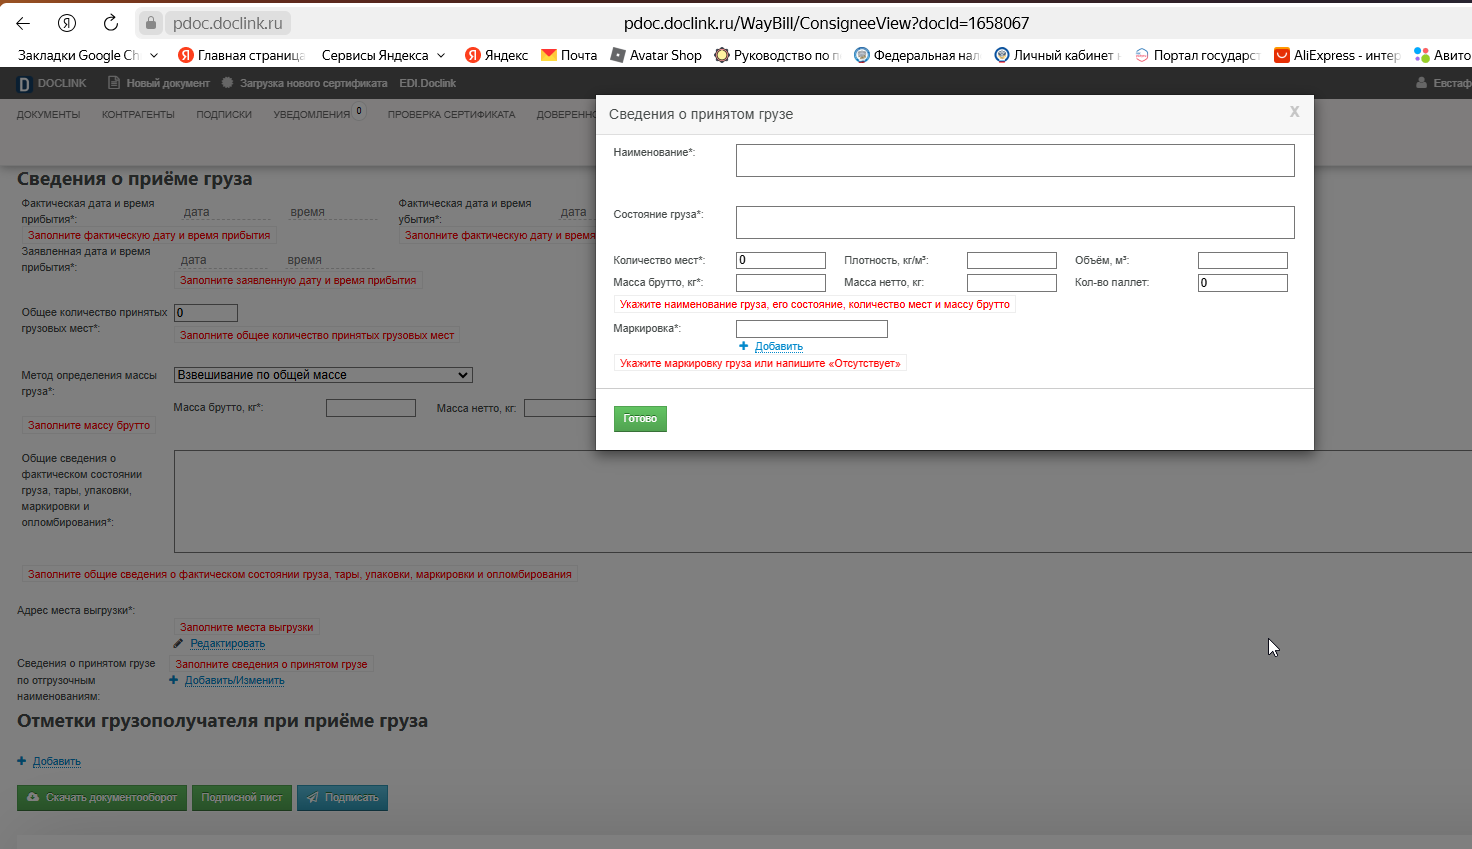1472x849 pixels.
Task: Click the plus icon next to Добавить in dialog
Action: tap(744, 346)
